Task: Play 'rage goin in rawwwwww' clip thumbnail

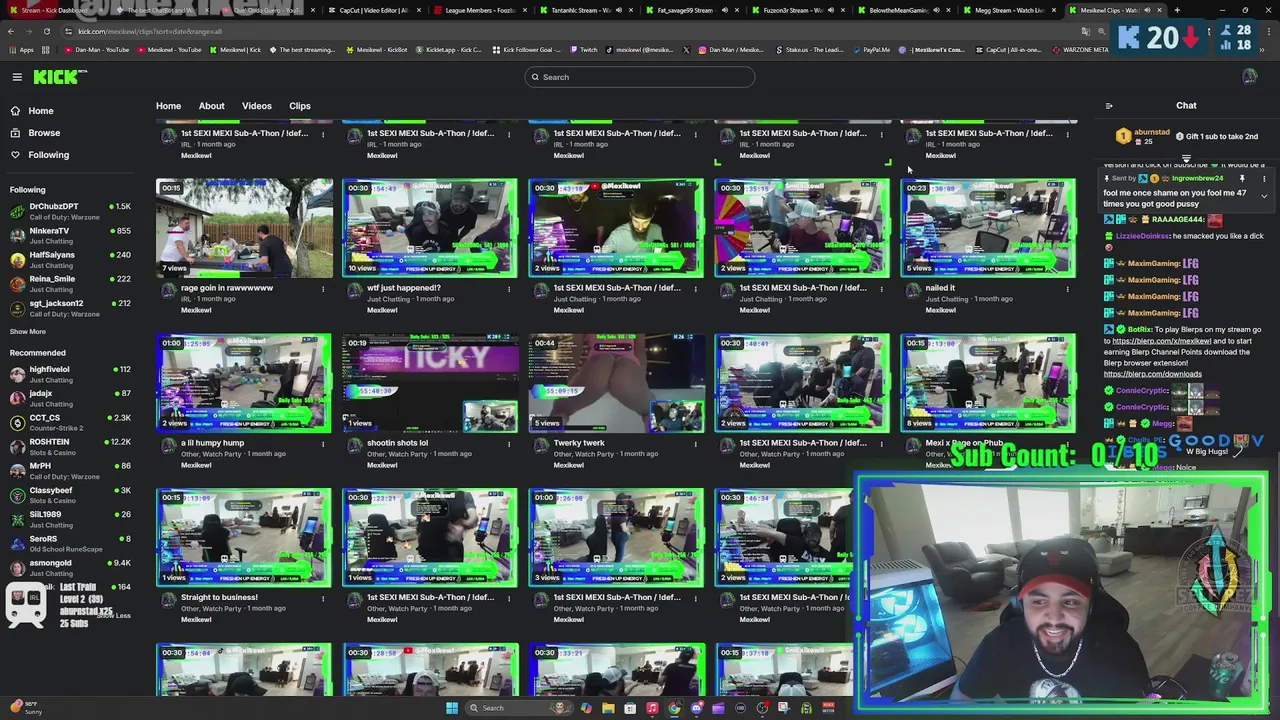Action: pyautogui.click(x=244, y=228)
